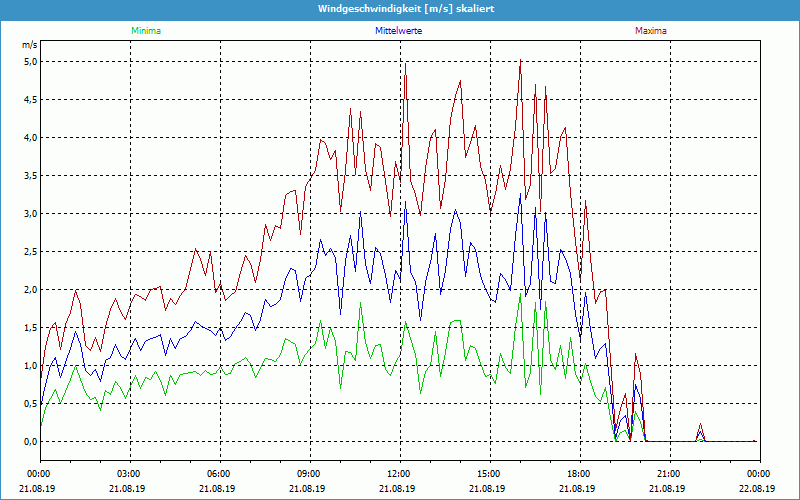The width and height of the screenshot is (800, 500).
Task: Click the 3,0 y-axis value
Action: coord(31,214)
